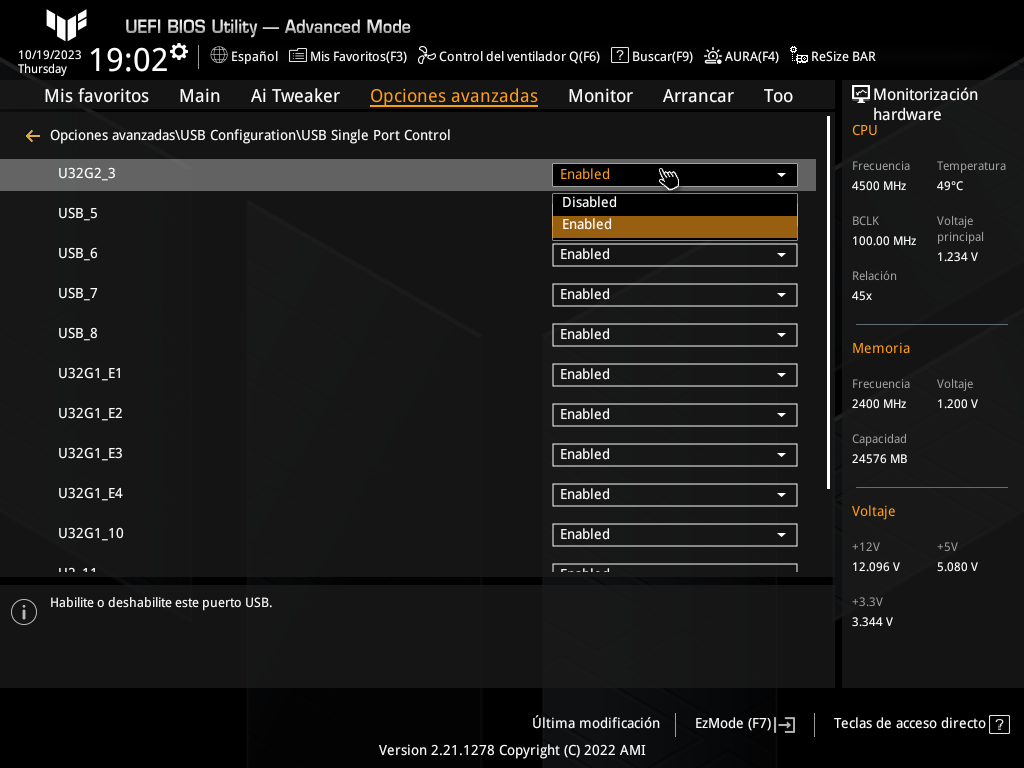Expand the U32G1_E3 dropdown arrow
The width and height of the screenshot is (1024, 768).
click(781, 455)
